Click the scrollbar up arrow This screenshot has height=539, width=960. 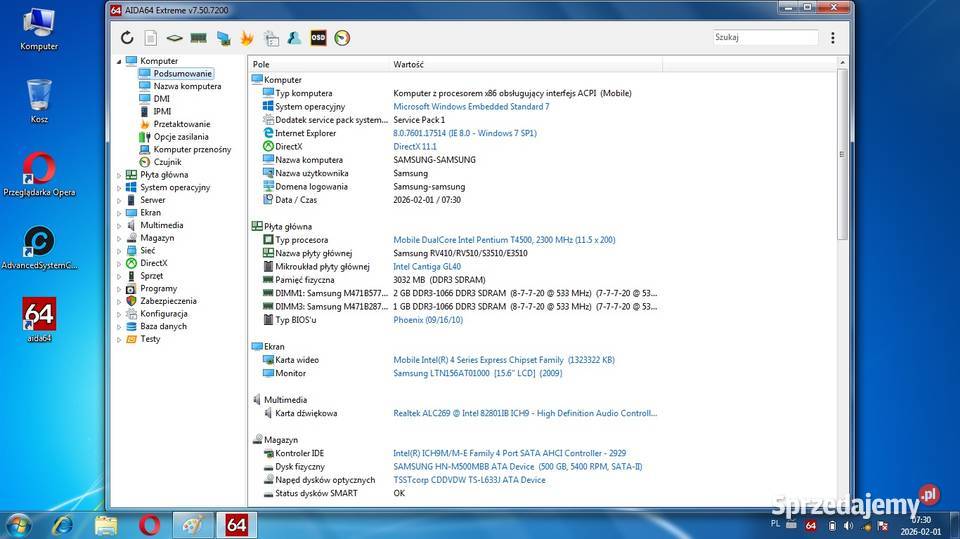coord(842,62)
